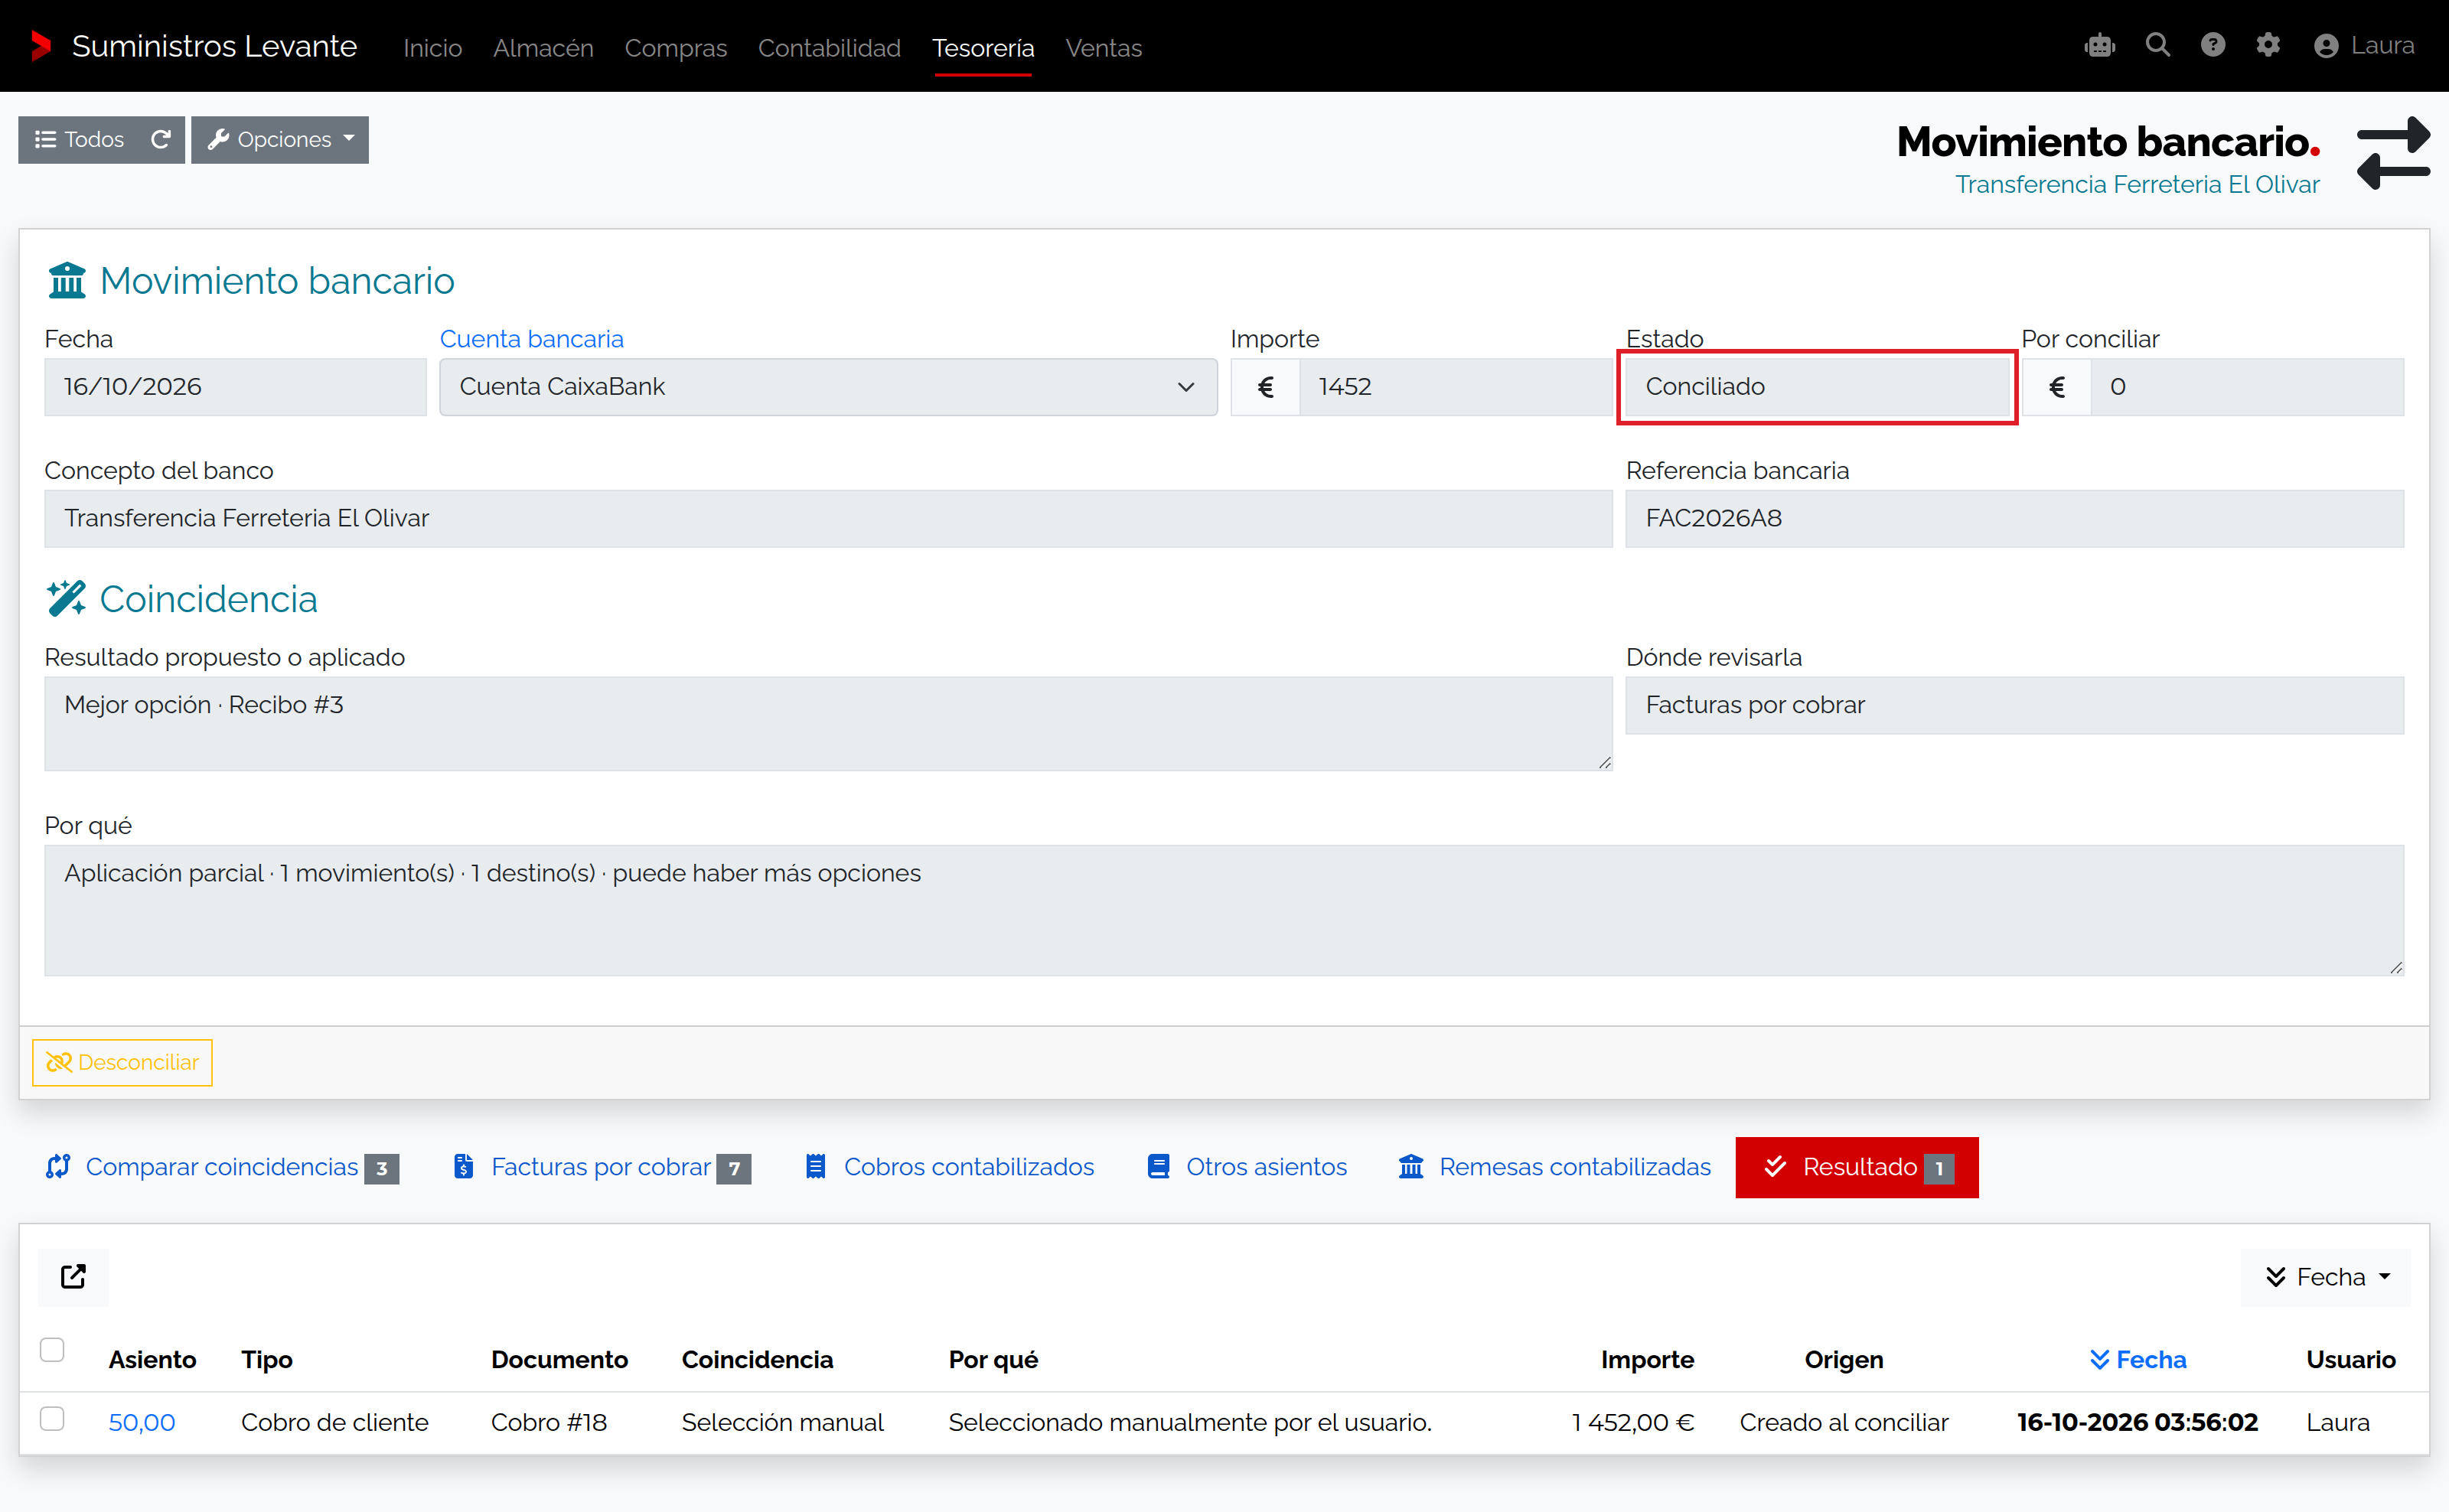The height and width of the screenshot is (1512, 2449).
Task: Open the settings gear icon
Action: click(x=2267, y=46)
